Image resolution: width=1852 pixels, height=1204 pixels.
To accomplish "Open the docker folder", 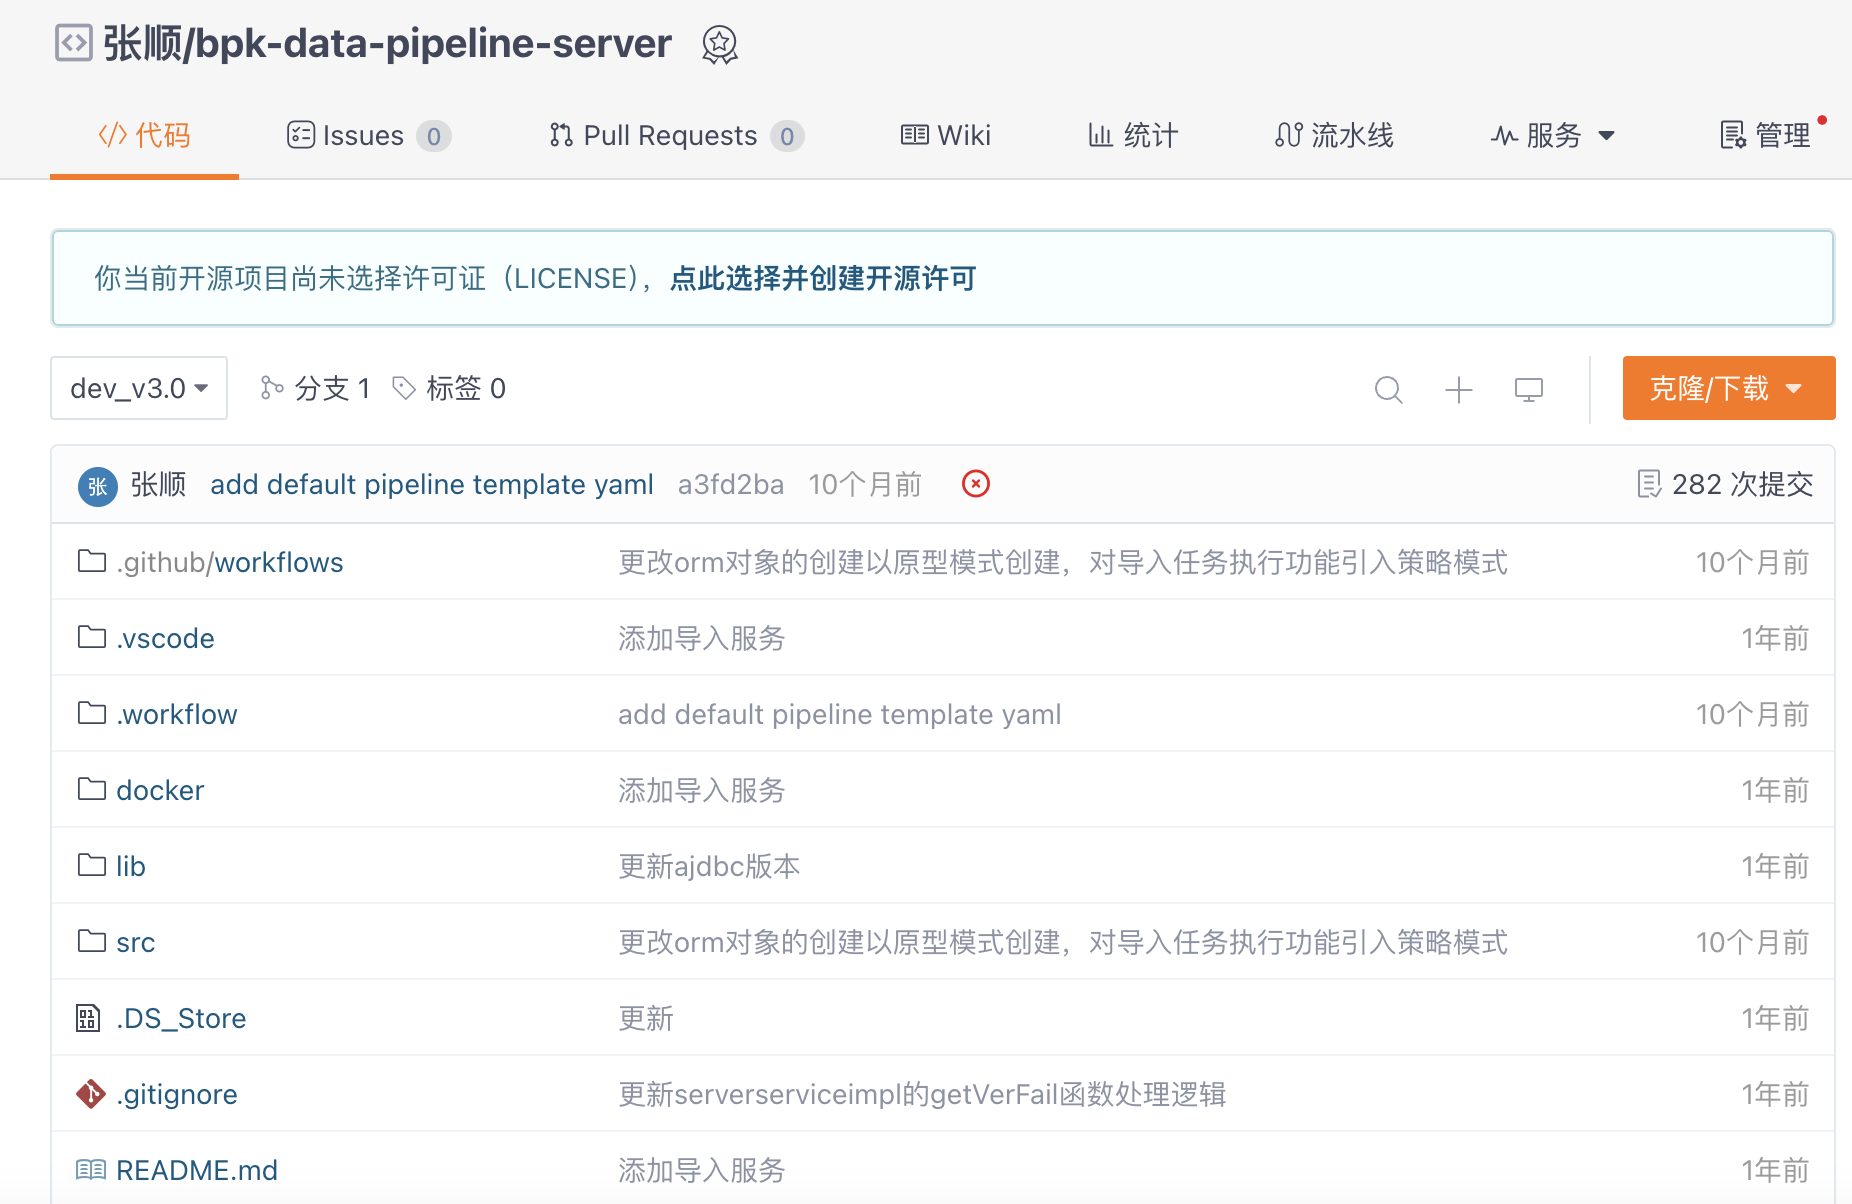I will pos(160,790).
